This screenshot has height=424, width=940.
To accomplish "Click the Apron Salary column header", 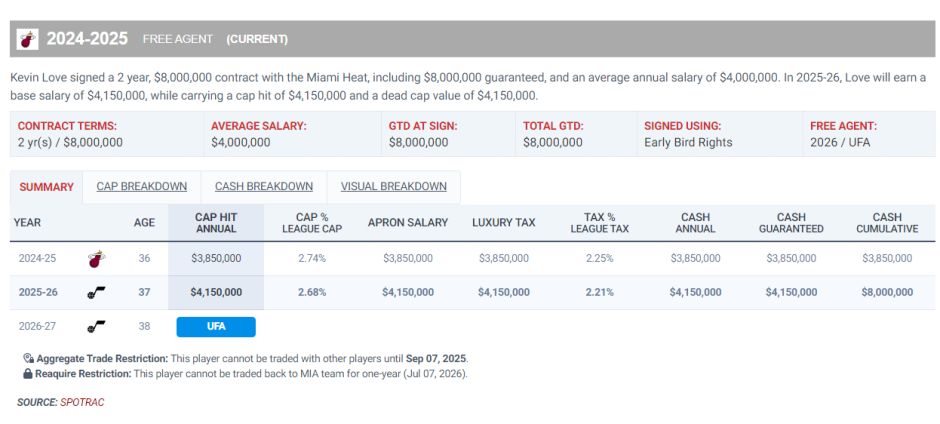I will click(408, 222).
